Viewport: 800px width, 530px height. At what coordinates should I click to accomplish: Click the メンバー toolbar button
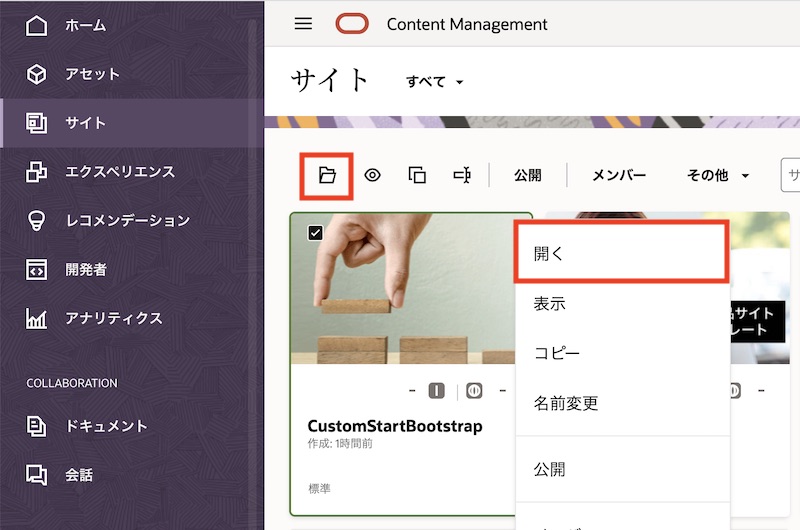[x=619, y=175]
